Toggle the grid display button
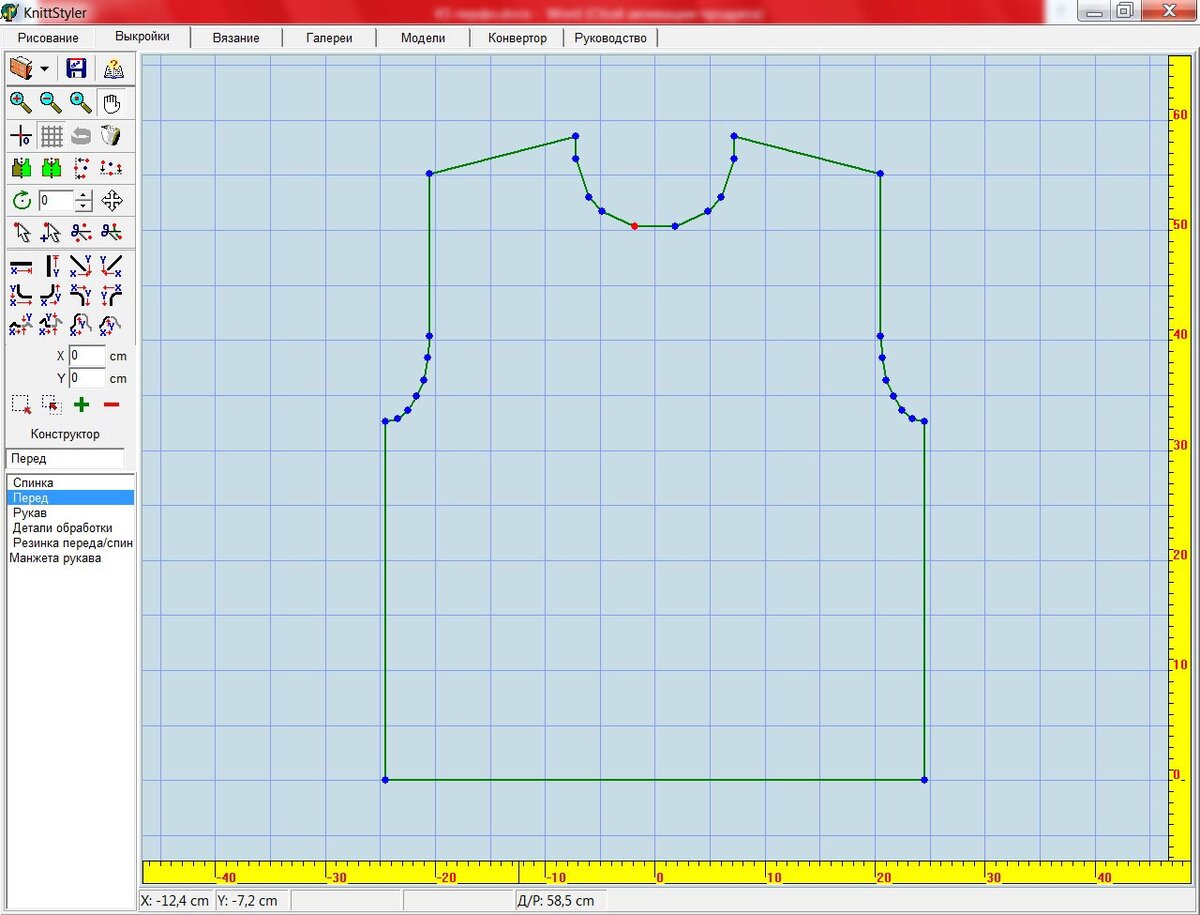The width and height of the screenshot is (1200, 915). [51, 136]
